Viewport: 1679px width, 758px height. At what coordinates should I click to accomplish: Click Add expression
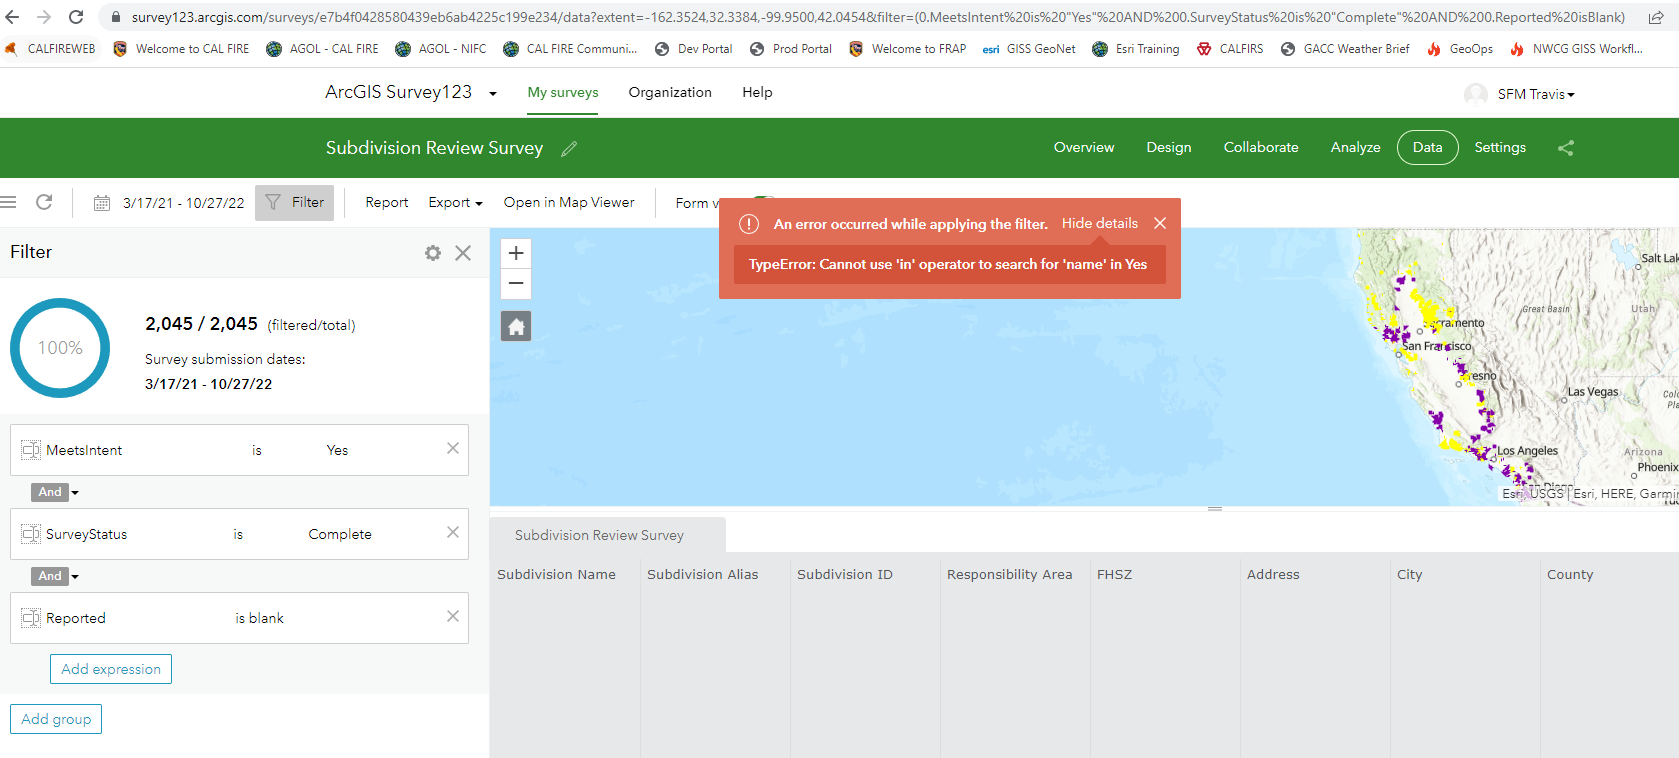pyautogui.click(x=111, y=669)
